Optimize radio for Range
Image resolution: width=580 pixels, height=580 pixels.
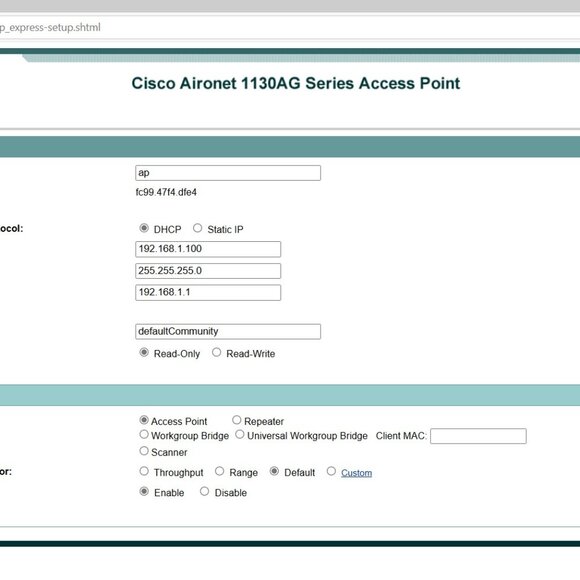[219, 471]
